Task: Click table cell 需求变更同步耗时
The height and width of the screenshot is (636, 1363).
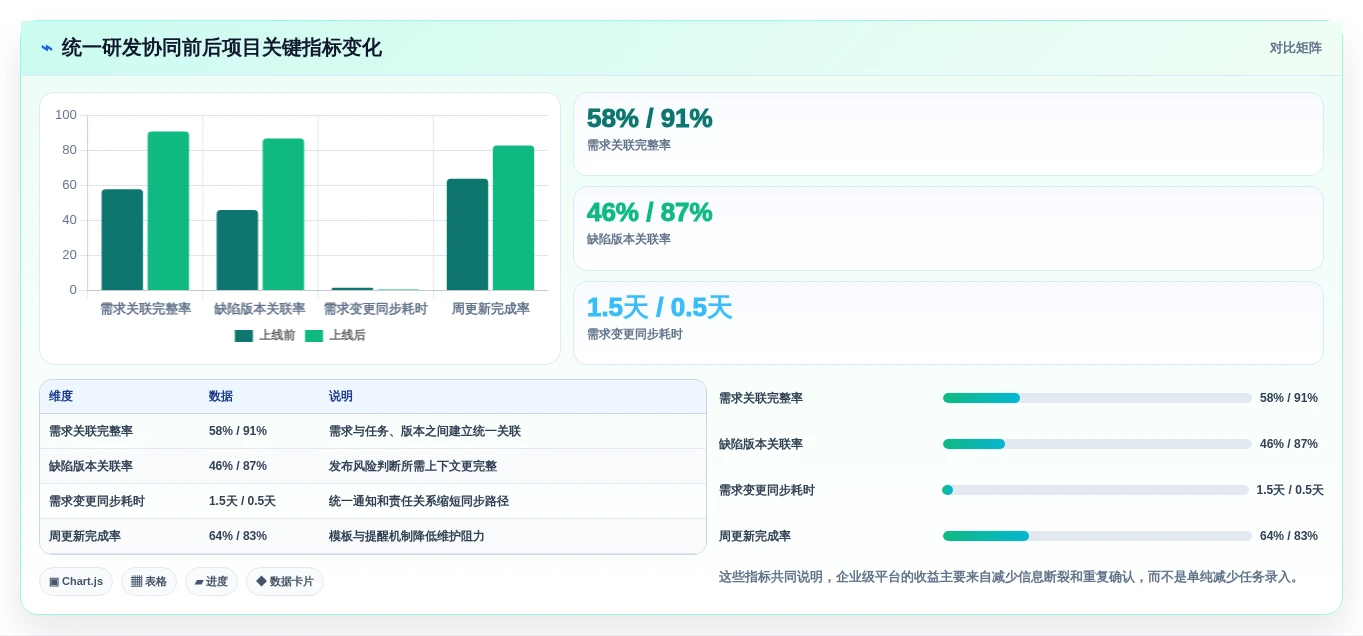Action: point(97,501)
